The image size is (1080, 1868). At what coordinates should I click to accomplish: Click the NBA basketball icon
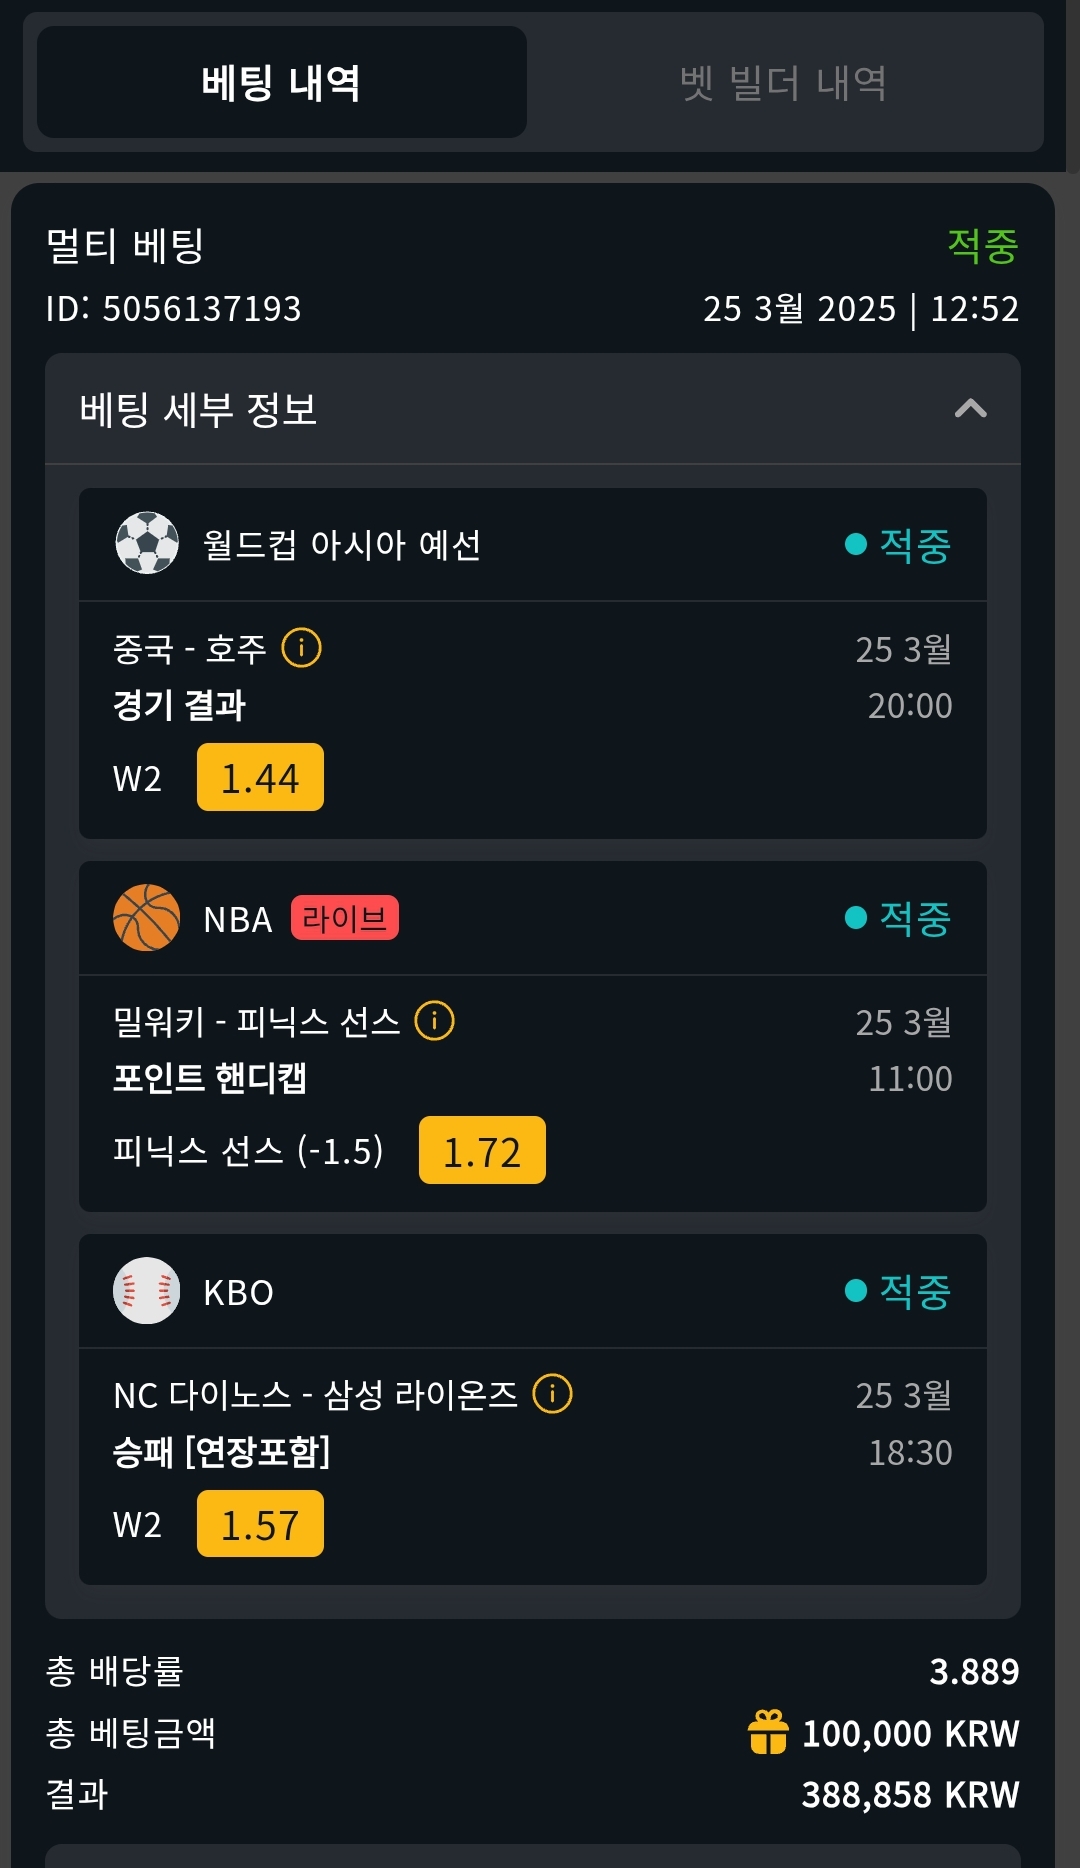[x=147, y=917]
